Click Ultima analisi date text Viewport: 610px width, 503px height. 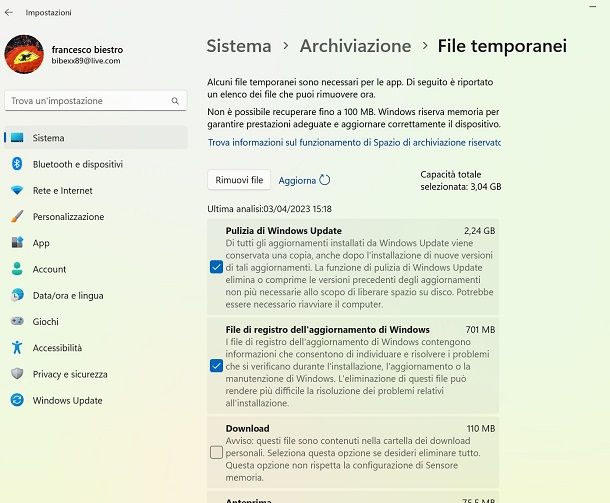270,209
